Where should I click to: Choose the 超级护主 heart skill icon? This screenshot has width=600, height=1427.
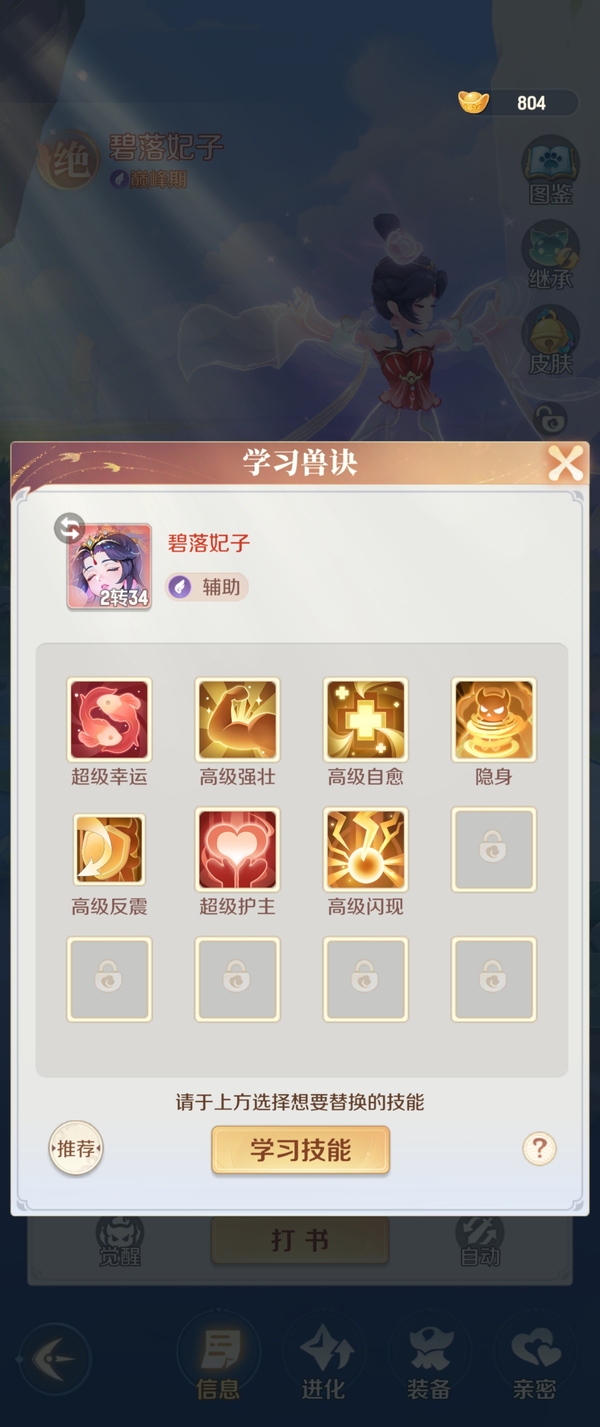pos(237,850)
